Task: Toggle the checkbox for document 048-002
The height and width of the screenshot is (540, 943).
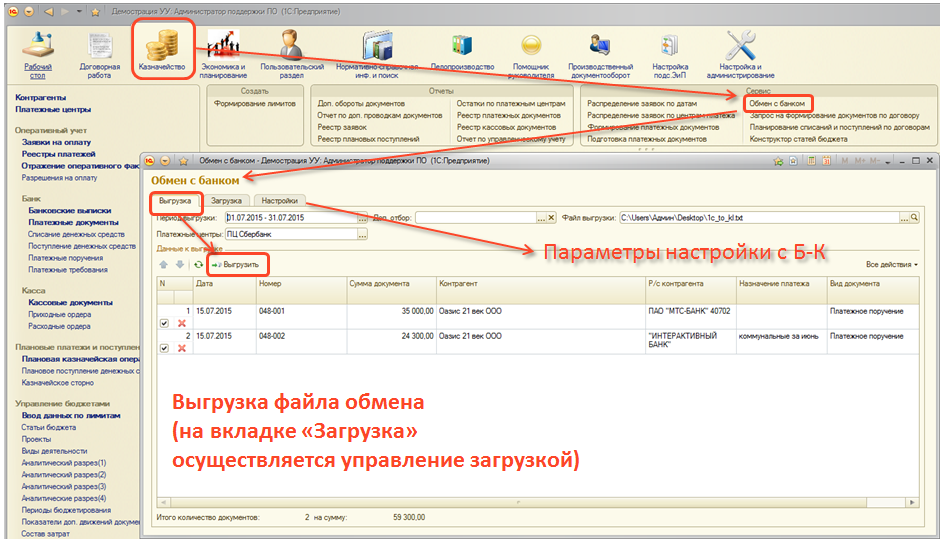Action: pos(164,348)
